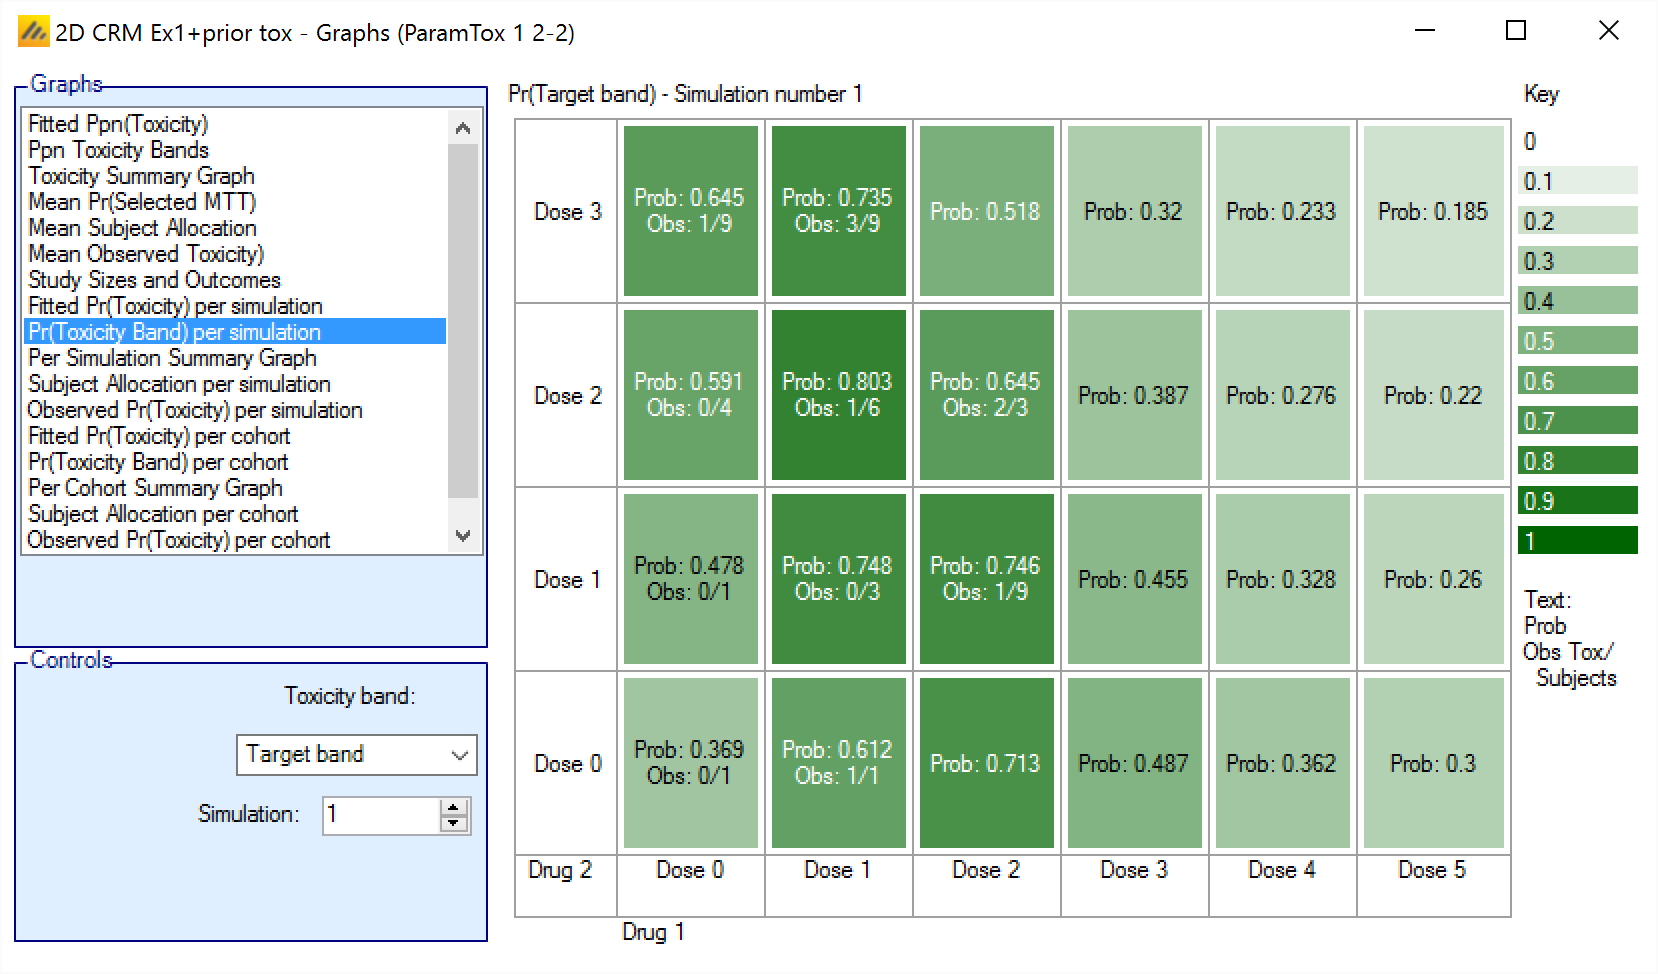Show Pr(Toxicity Band) per cohort
Viewport: 1658px width, 974px height.
pos(158,462)
